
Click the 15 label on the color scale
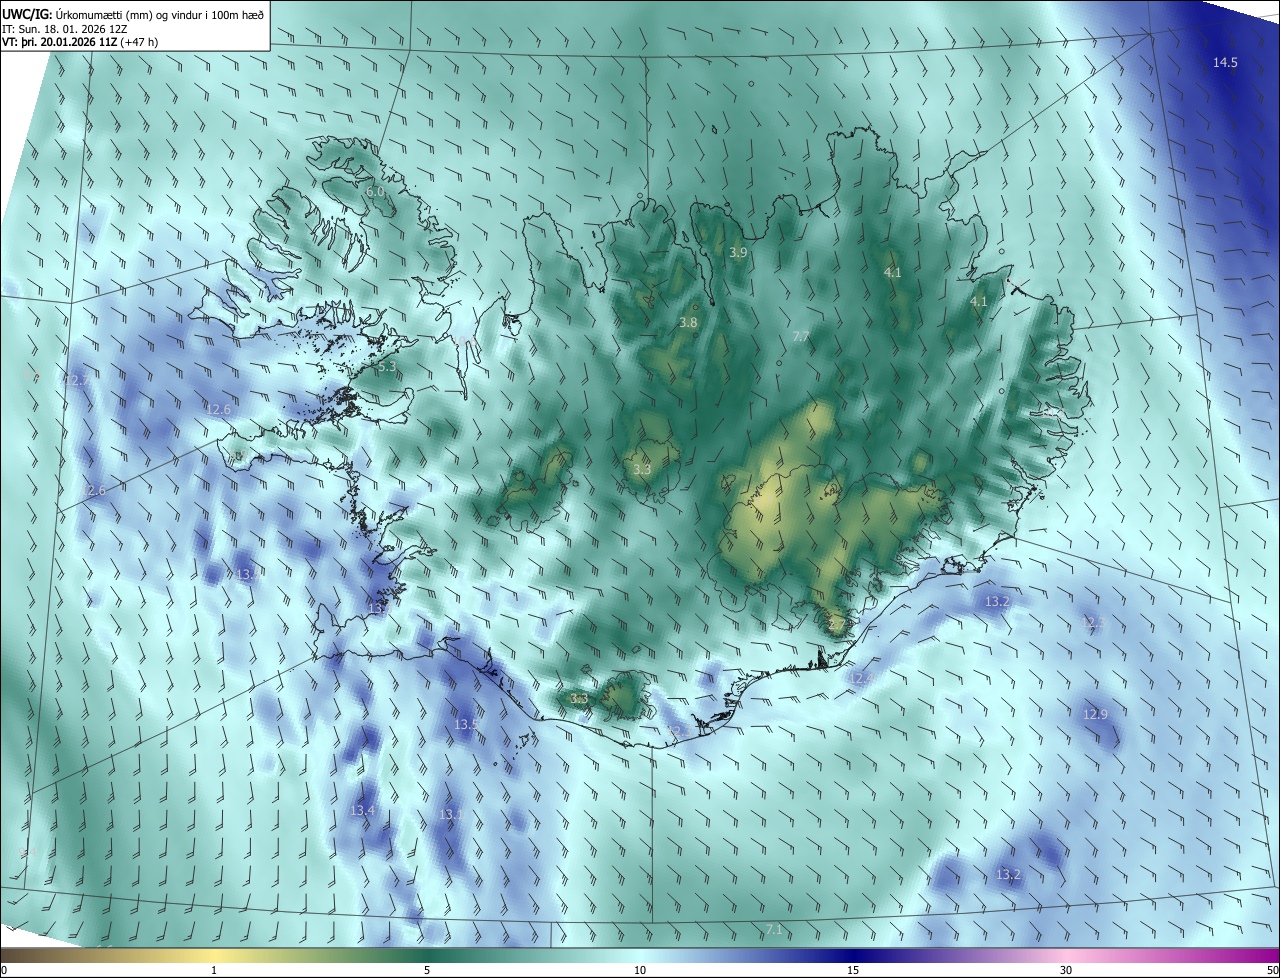853,970
